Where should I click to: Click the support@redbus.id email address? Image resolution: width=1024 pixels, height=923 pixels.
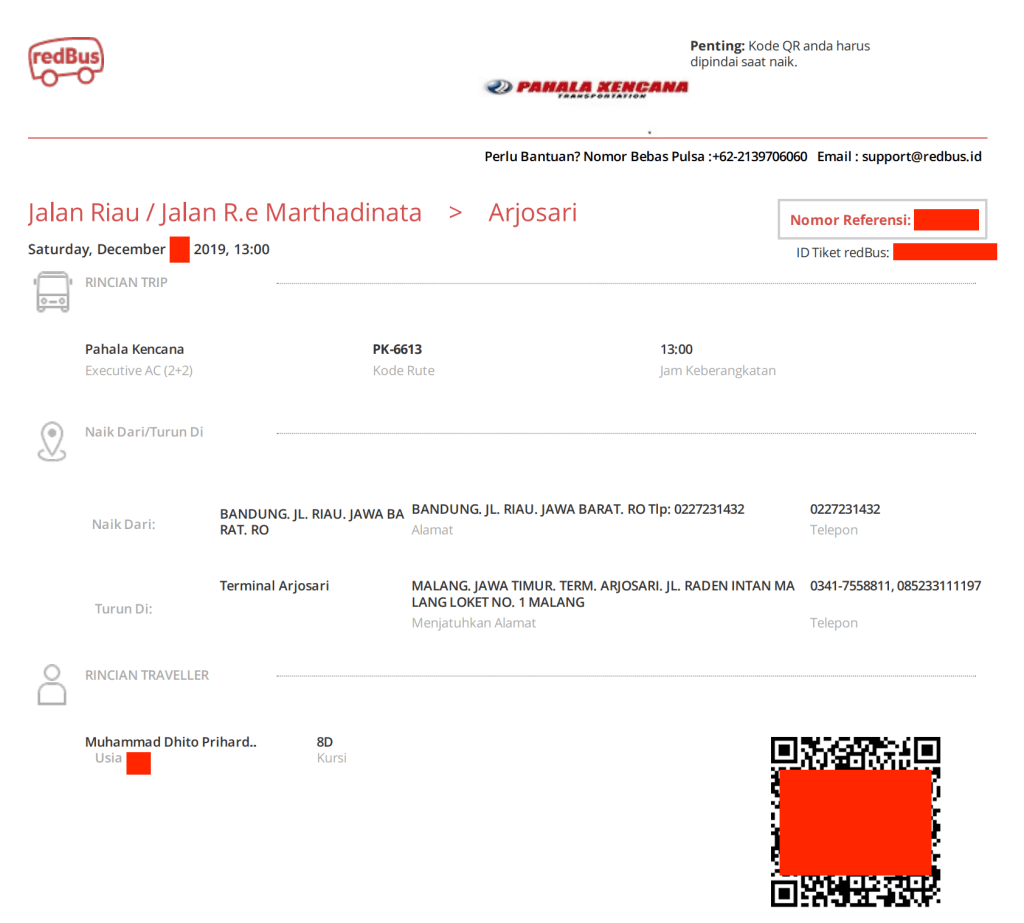(921, 157)
